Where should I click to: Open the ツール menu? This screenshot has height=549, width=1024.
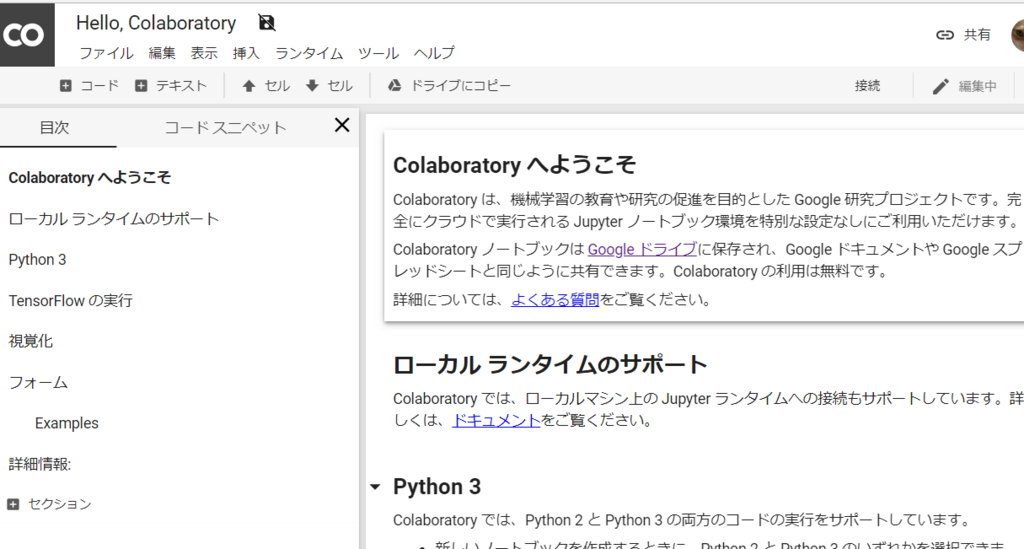click(378, 53)
